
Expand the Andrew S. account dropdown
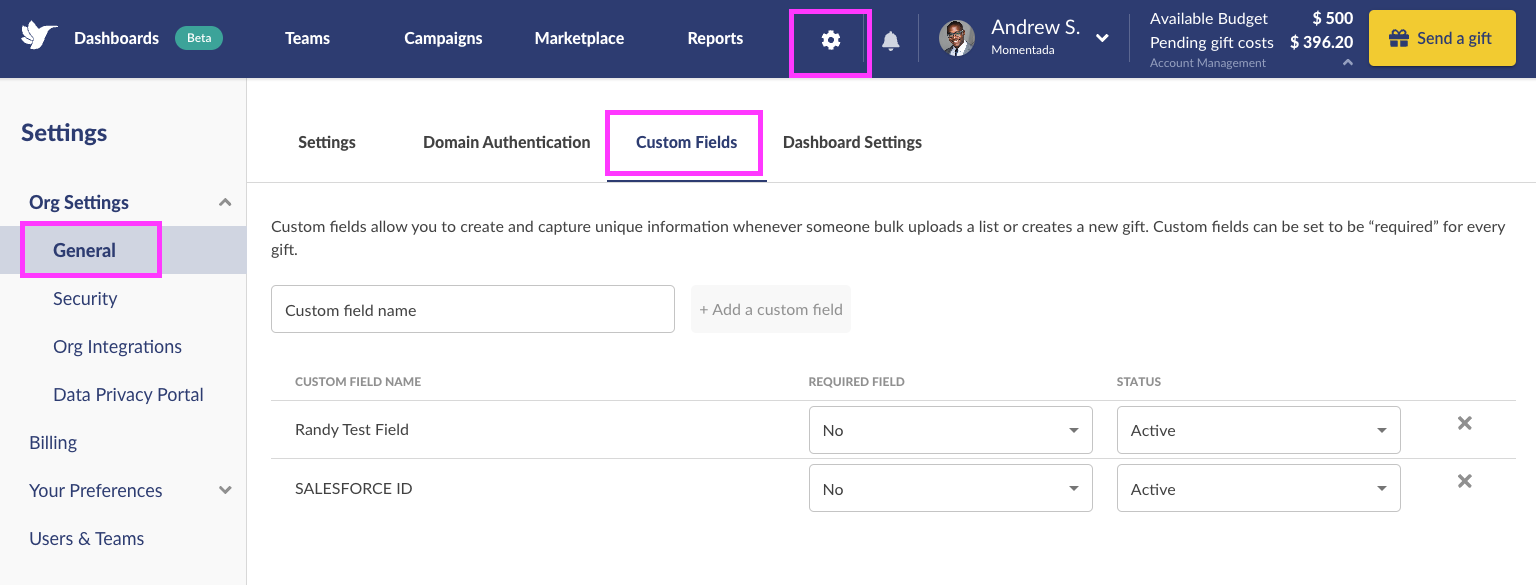pyautogui.click(x=1102, y=38)
